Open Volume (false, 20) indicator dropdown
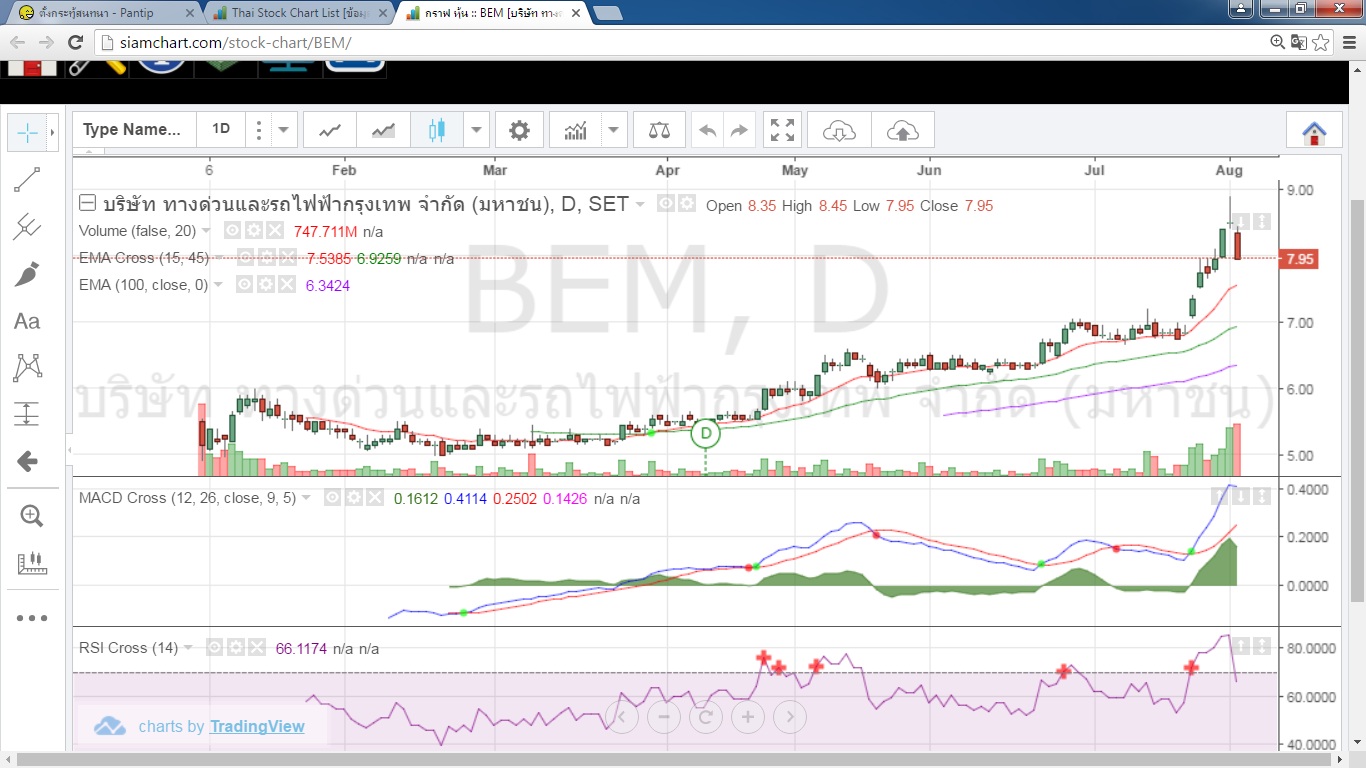1366x768 pixels. [x=207, y=231]
